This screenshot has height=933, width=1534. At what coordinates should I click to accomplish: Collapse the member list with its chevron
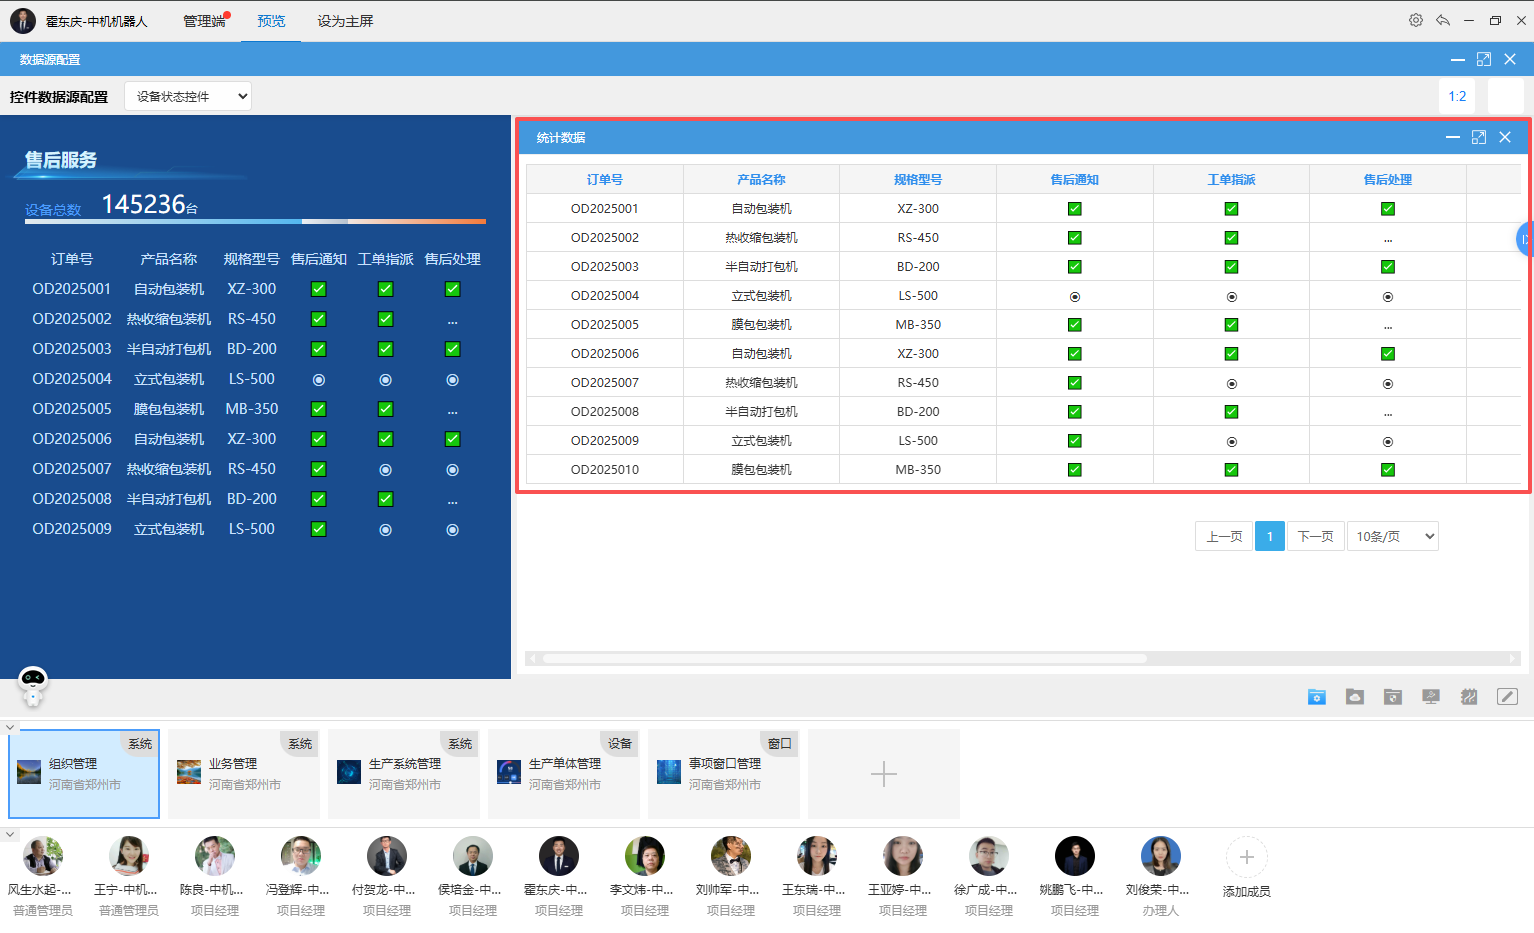[x=10, y=834]
